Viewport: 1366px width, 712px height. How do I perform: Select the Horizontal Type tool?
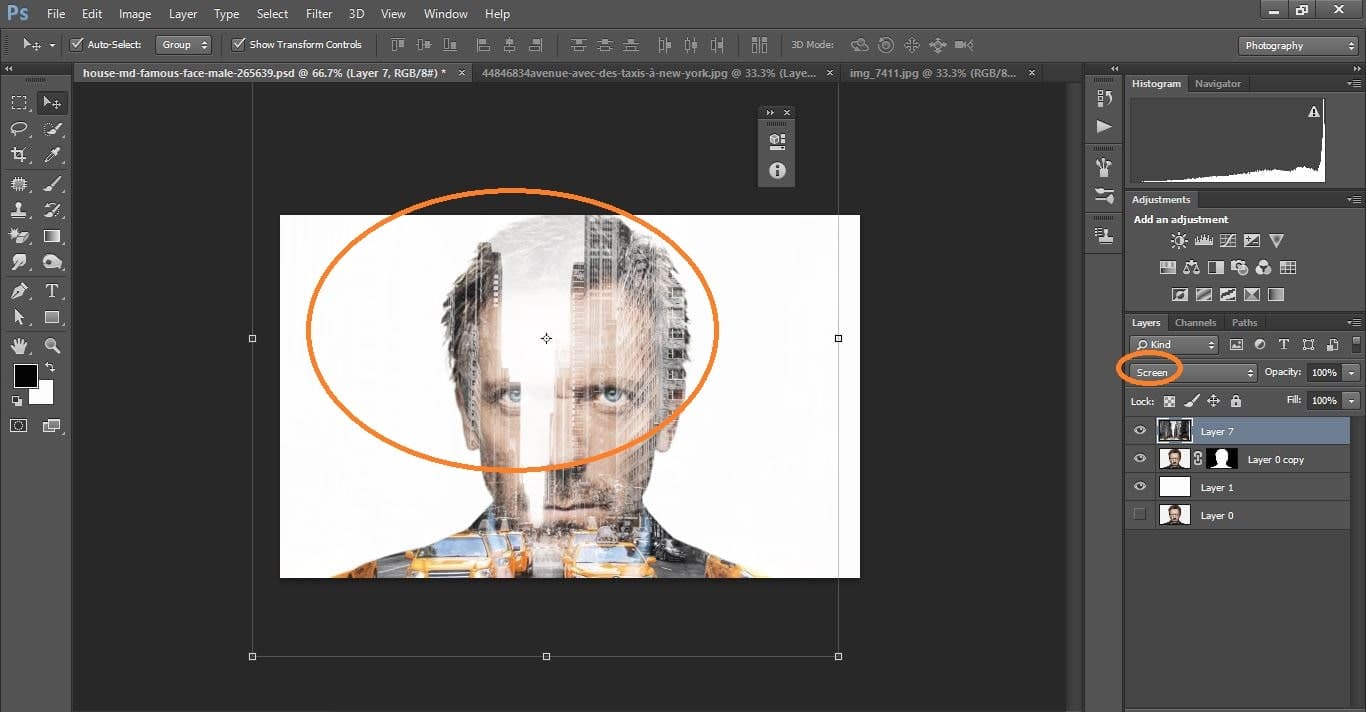click(52, 291)
